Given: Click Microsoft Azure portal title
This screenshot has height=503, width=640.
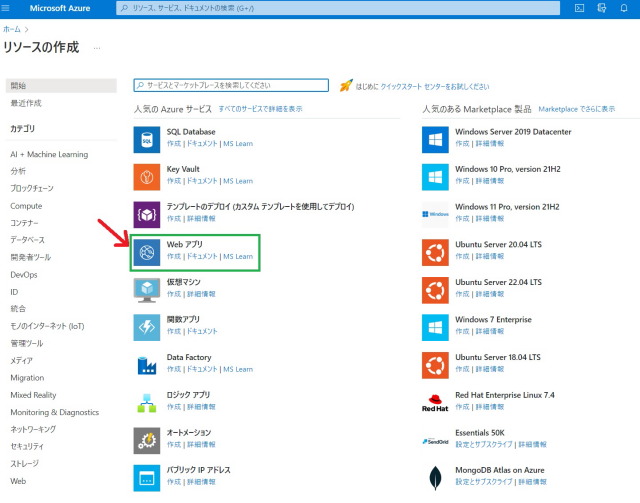Looking at the screenshot, I should (x=60, y=8).
